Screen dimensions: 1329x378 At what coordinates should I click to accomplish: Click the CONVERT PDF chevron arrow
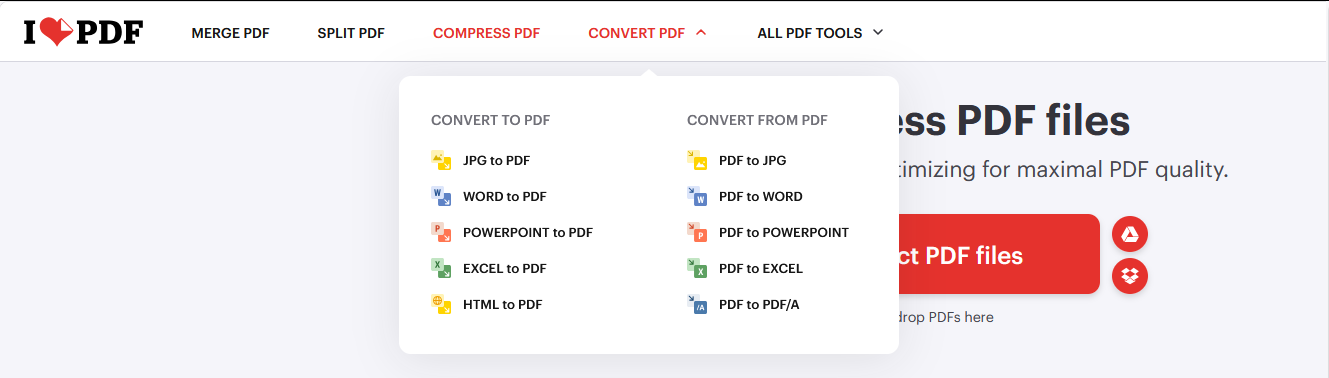point(701,32)
